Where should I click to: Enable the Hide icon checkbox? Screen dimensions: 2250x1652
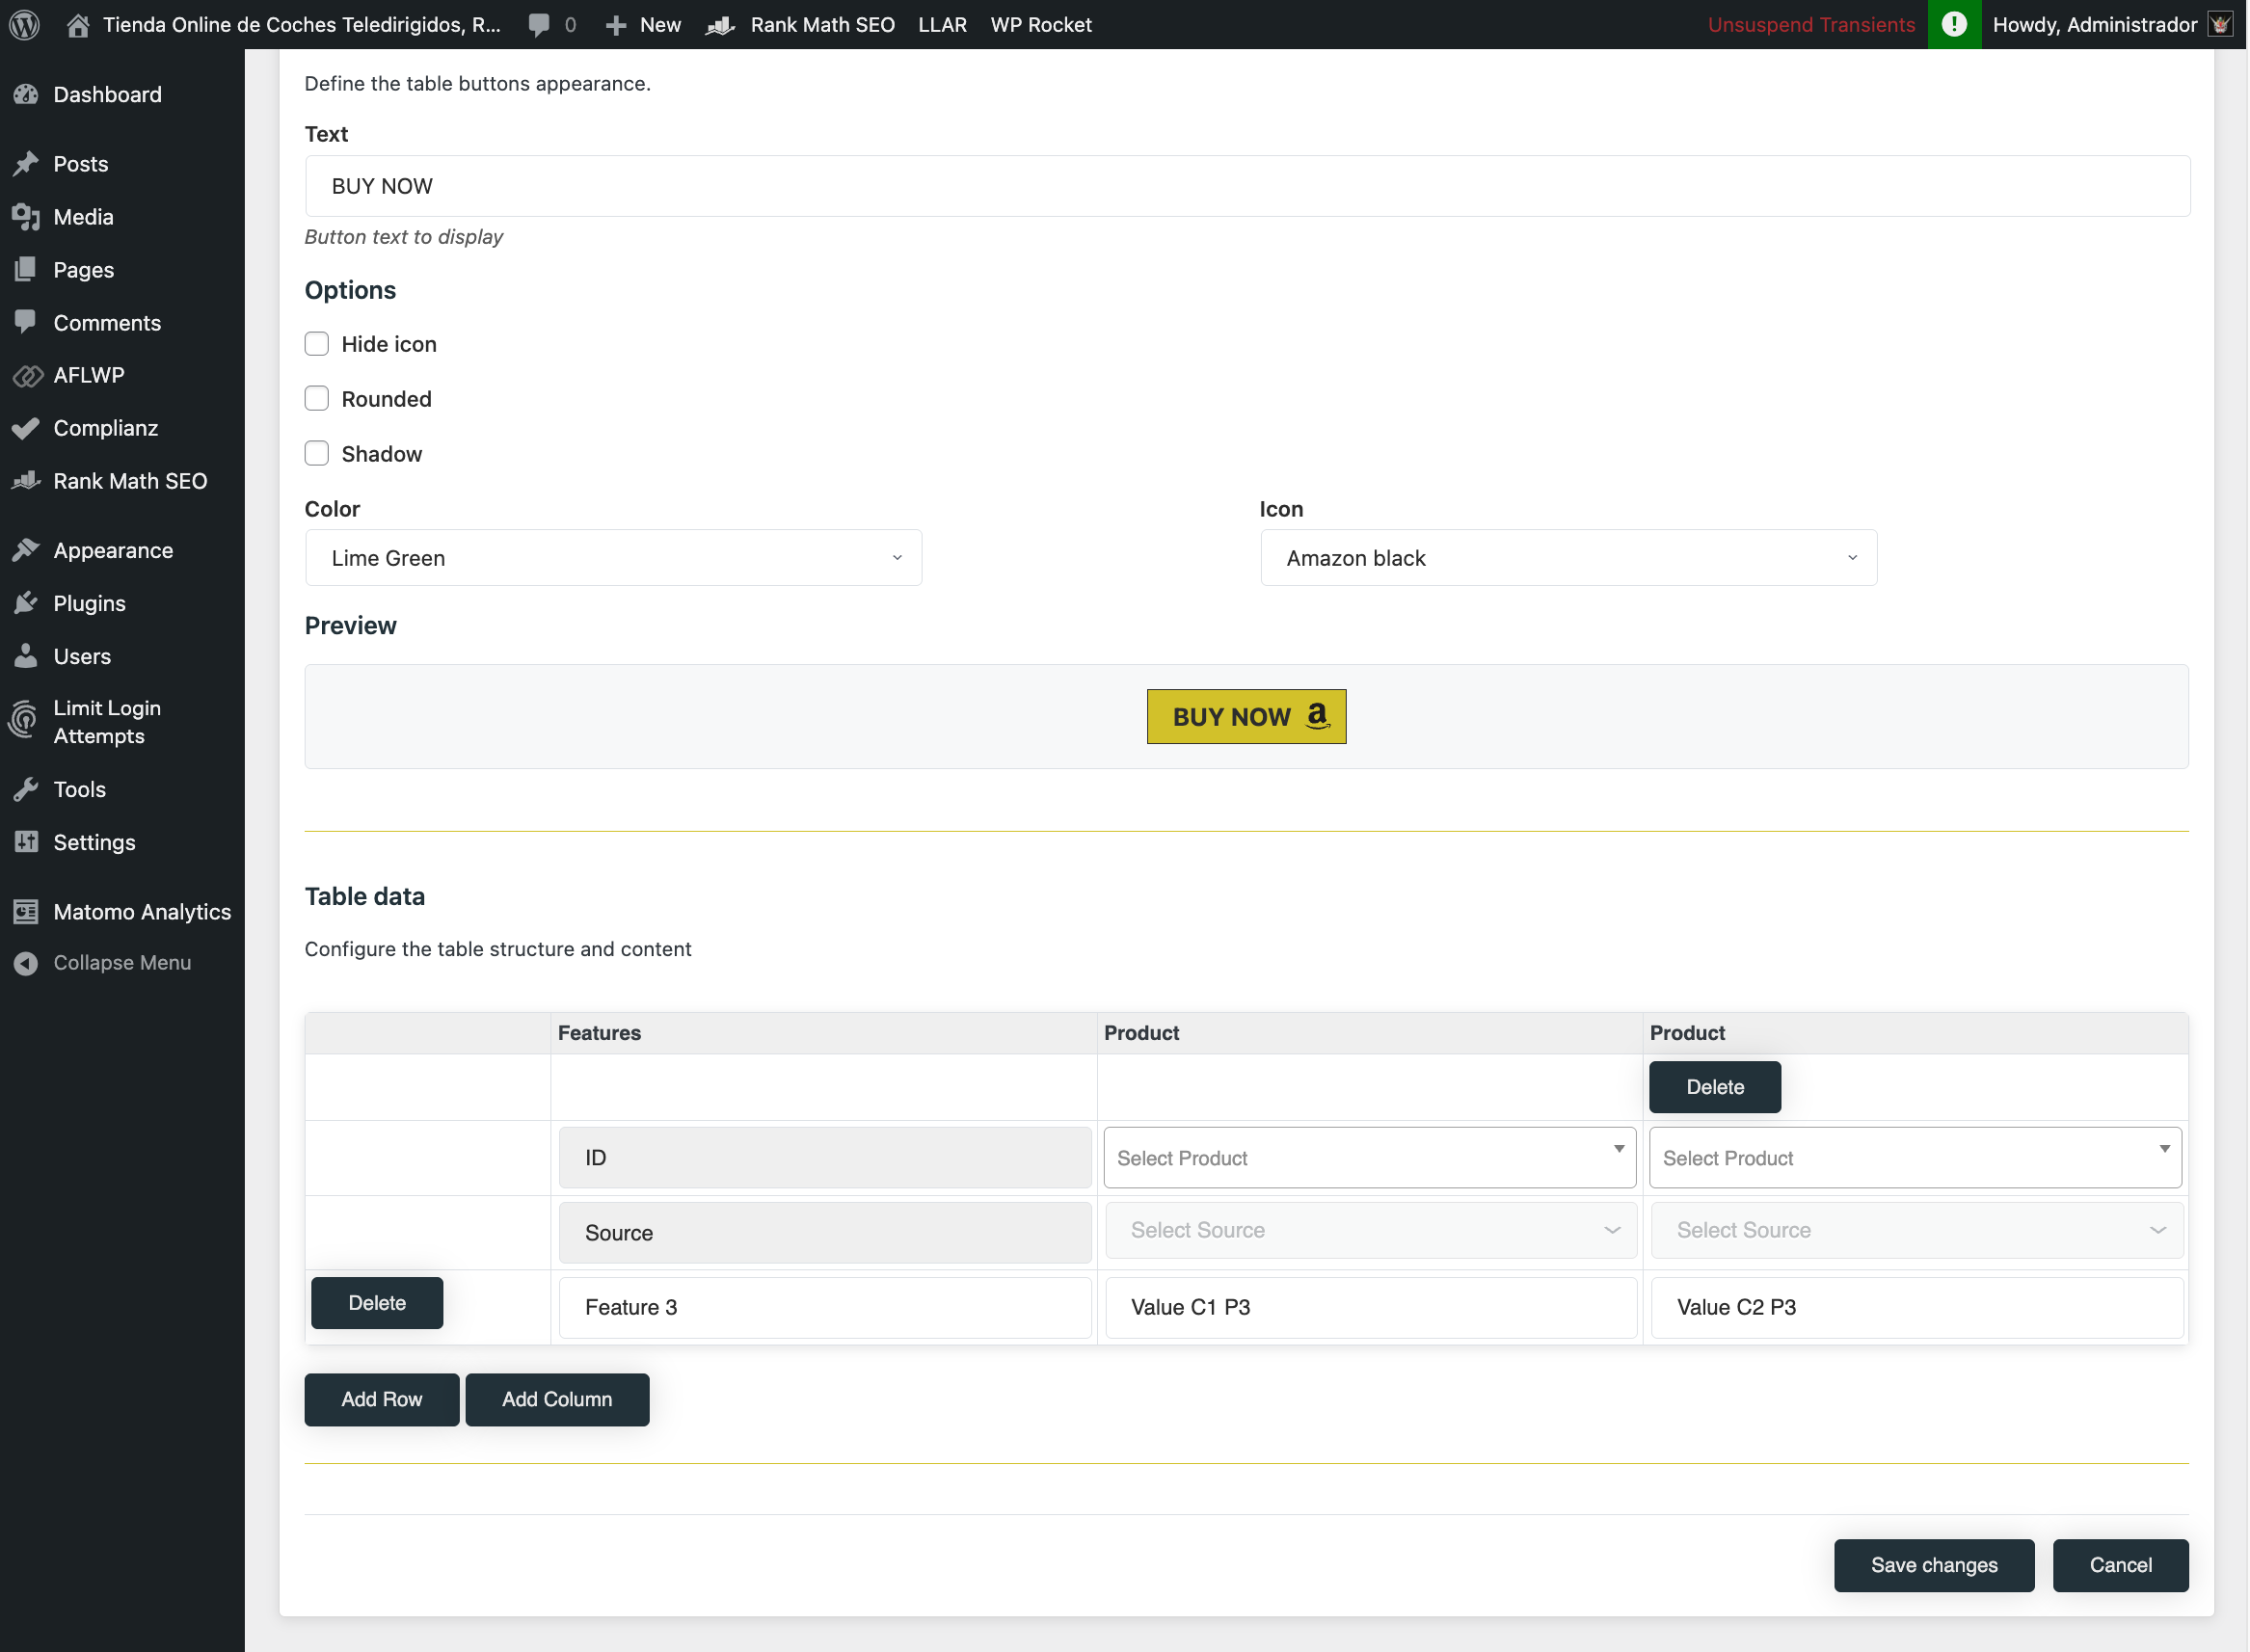pyautogui.click(x=316, y=344)
